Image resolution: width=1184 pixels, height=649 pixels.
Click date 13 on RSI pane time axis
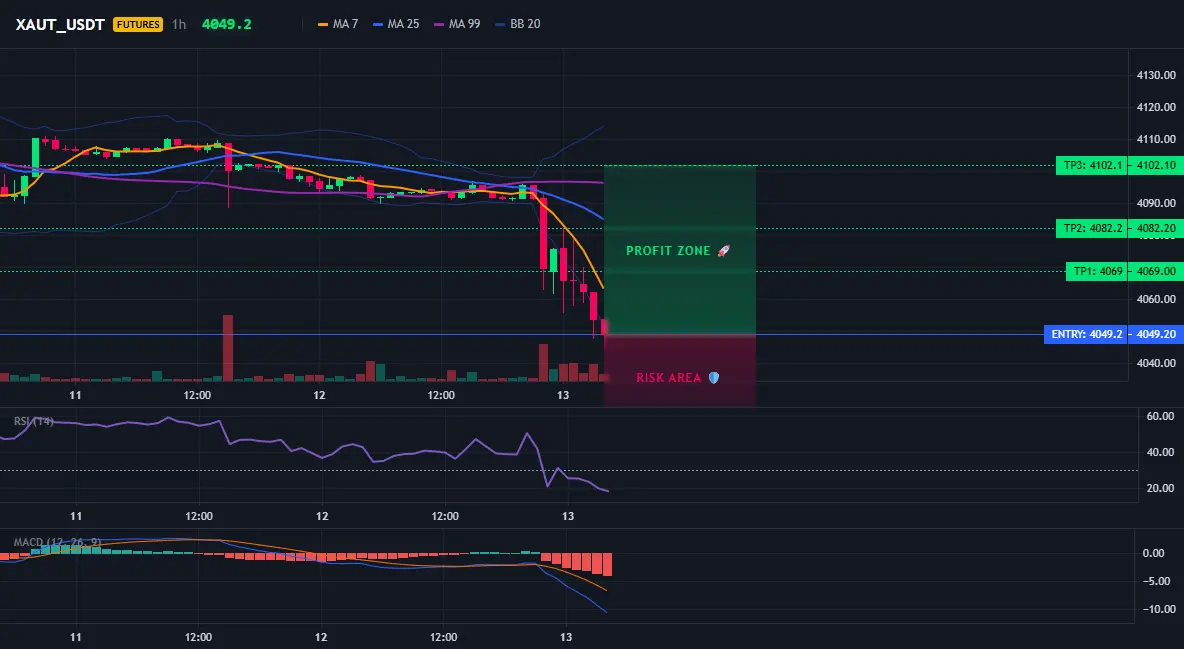tap(568, 516)
